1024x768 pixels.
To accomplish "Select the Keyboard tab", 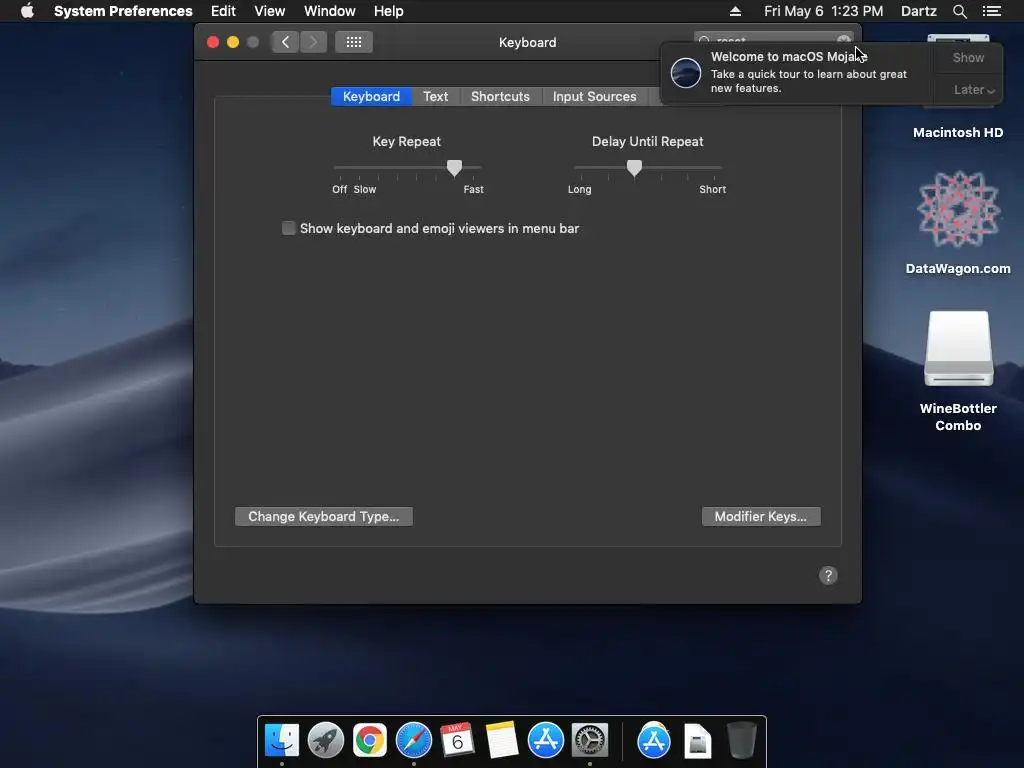I will tap(371, 96).
